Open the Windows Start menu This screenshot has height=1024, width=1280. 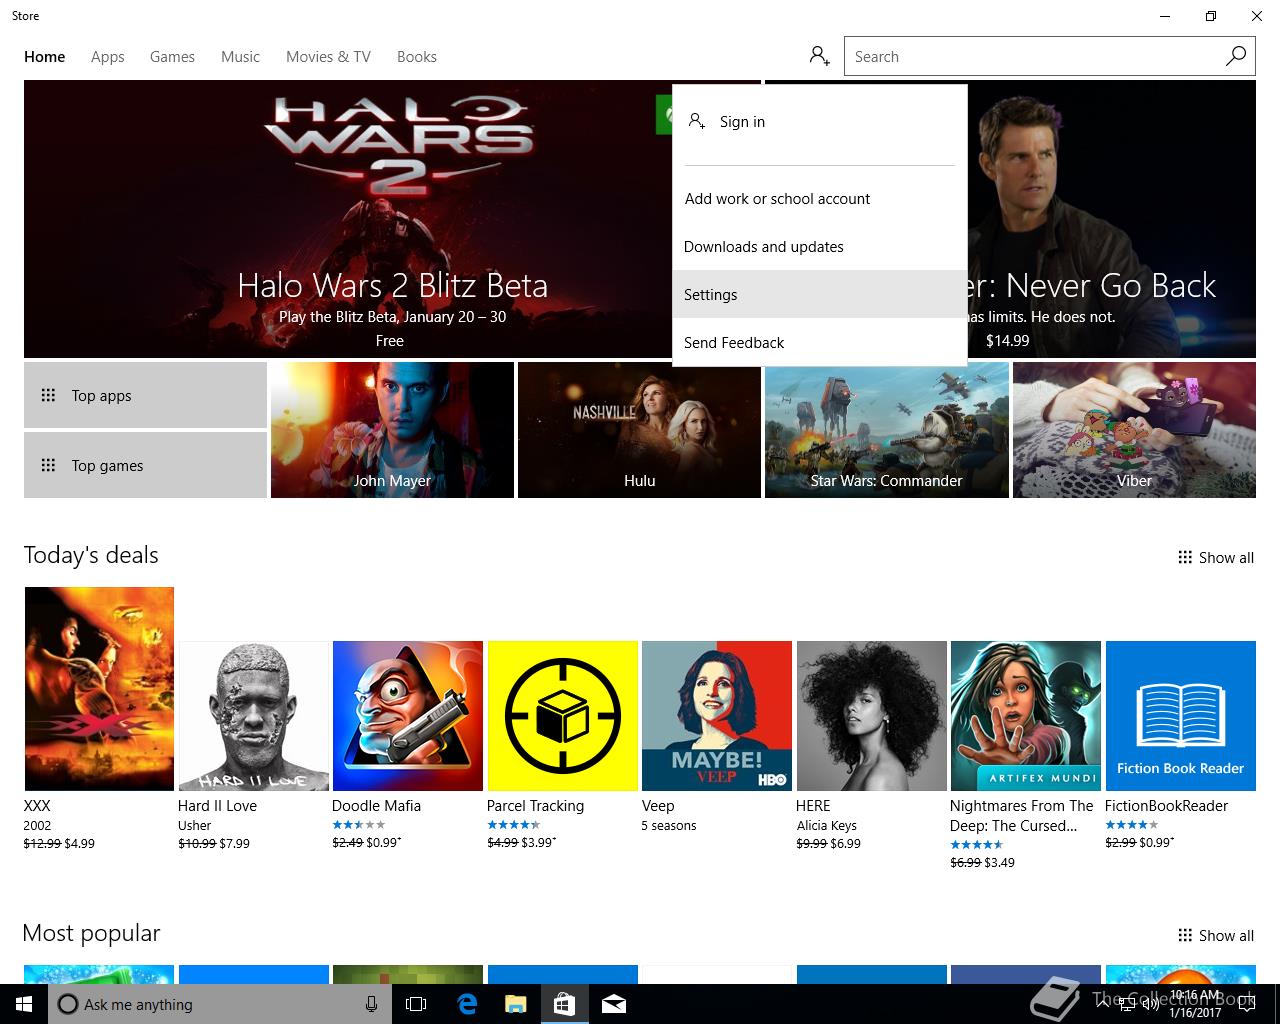[x=24, y=1004]
